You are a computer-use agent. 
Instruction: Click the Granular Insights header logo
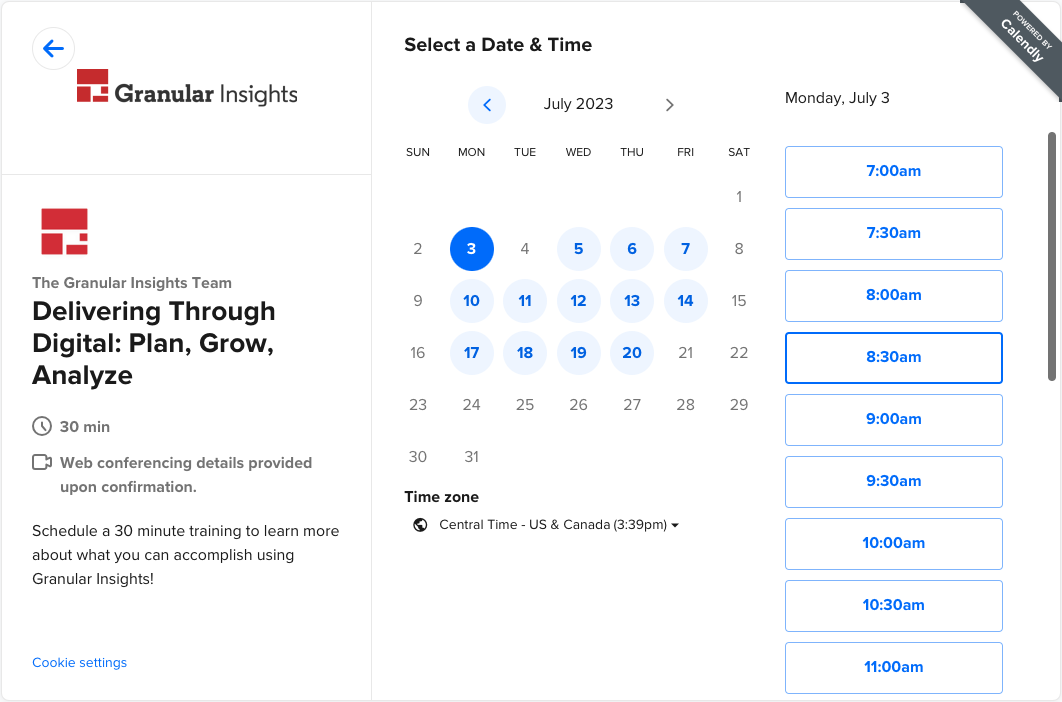pyautogui.click(x=187, y=87)
